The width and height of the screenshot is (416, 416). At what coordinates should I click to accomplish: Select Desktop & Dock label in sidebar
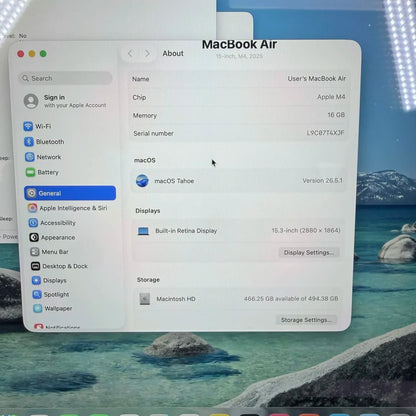point(65,266)
